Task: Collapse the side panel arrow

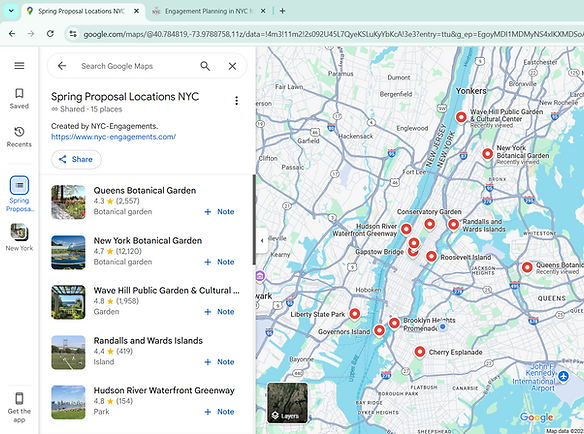Action: pos(262,241)
